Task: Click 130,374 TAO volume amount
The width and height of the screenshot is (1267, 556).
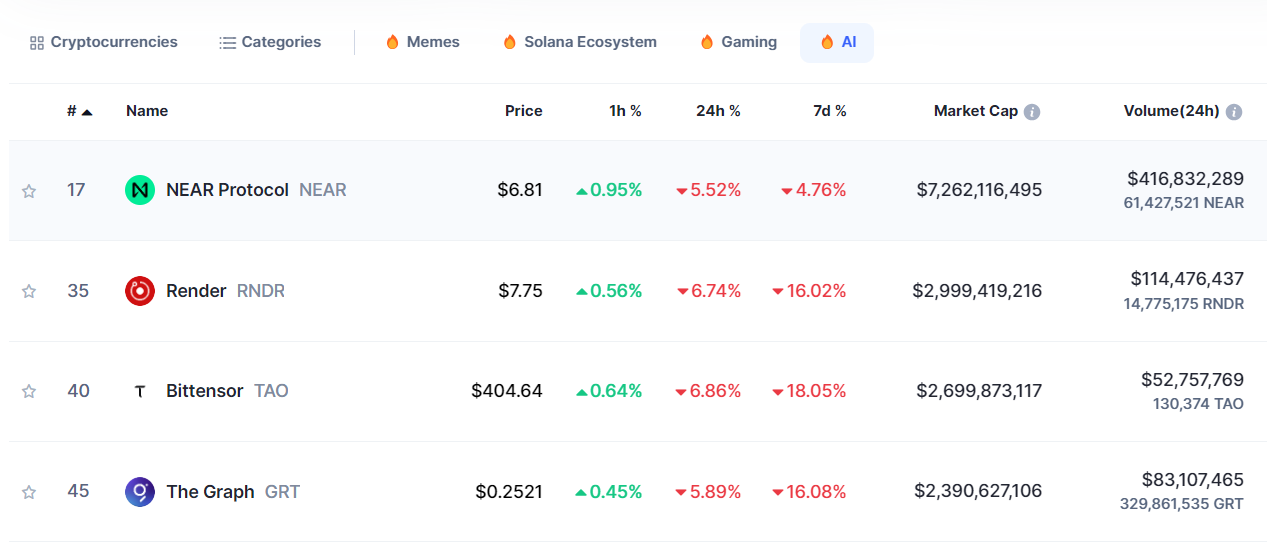Action: (1198, 404)
